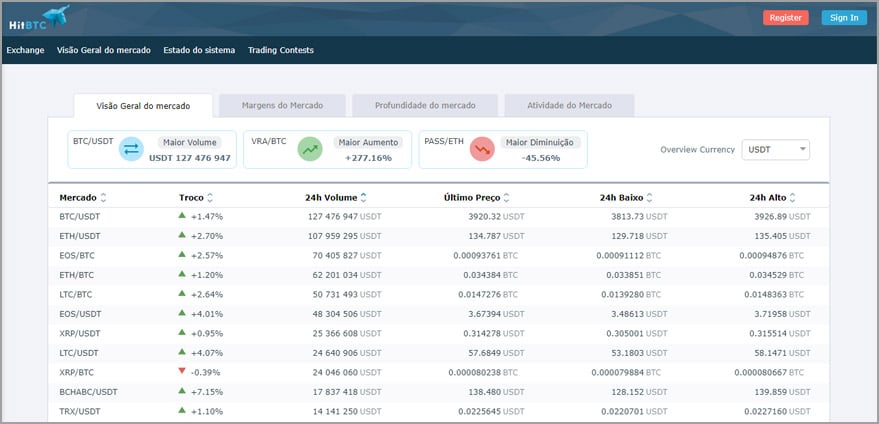Click green up arrow in EOS/BTC row
879x424 pixels.
pos(182,254)
